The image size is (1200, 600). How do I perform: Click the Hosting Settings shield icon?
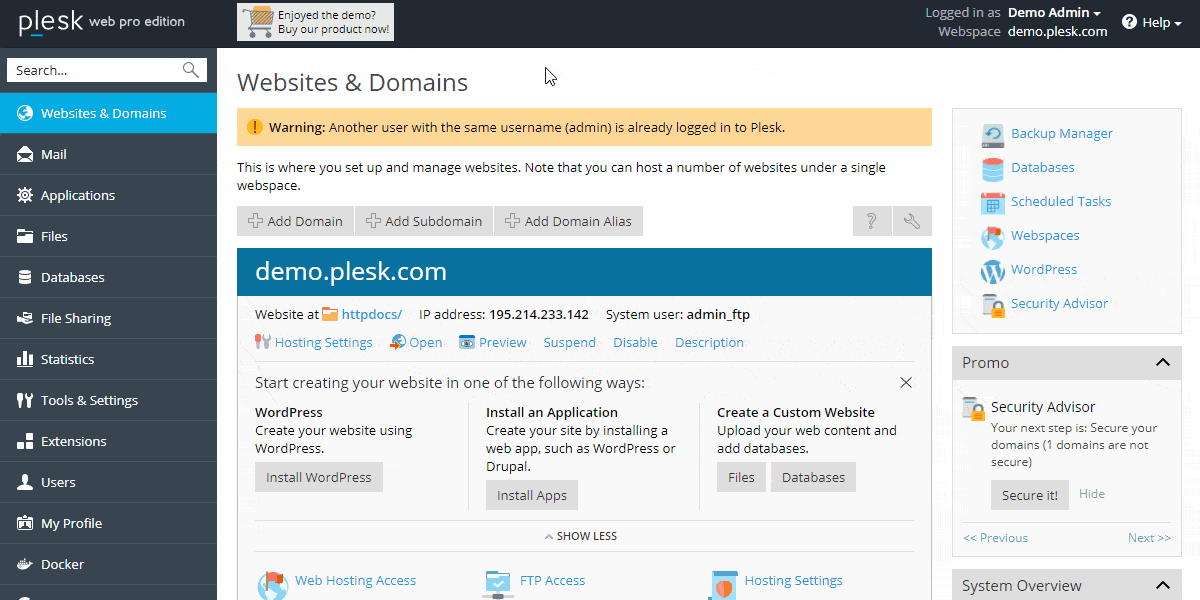724,584
